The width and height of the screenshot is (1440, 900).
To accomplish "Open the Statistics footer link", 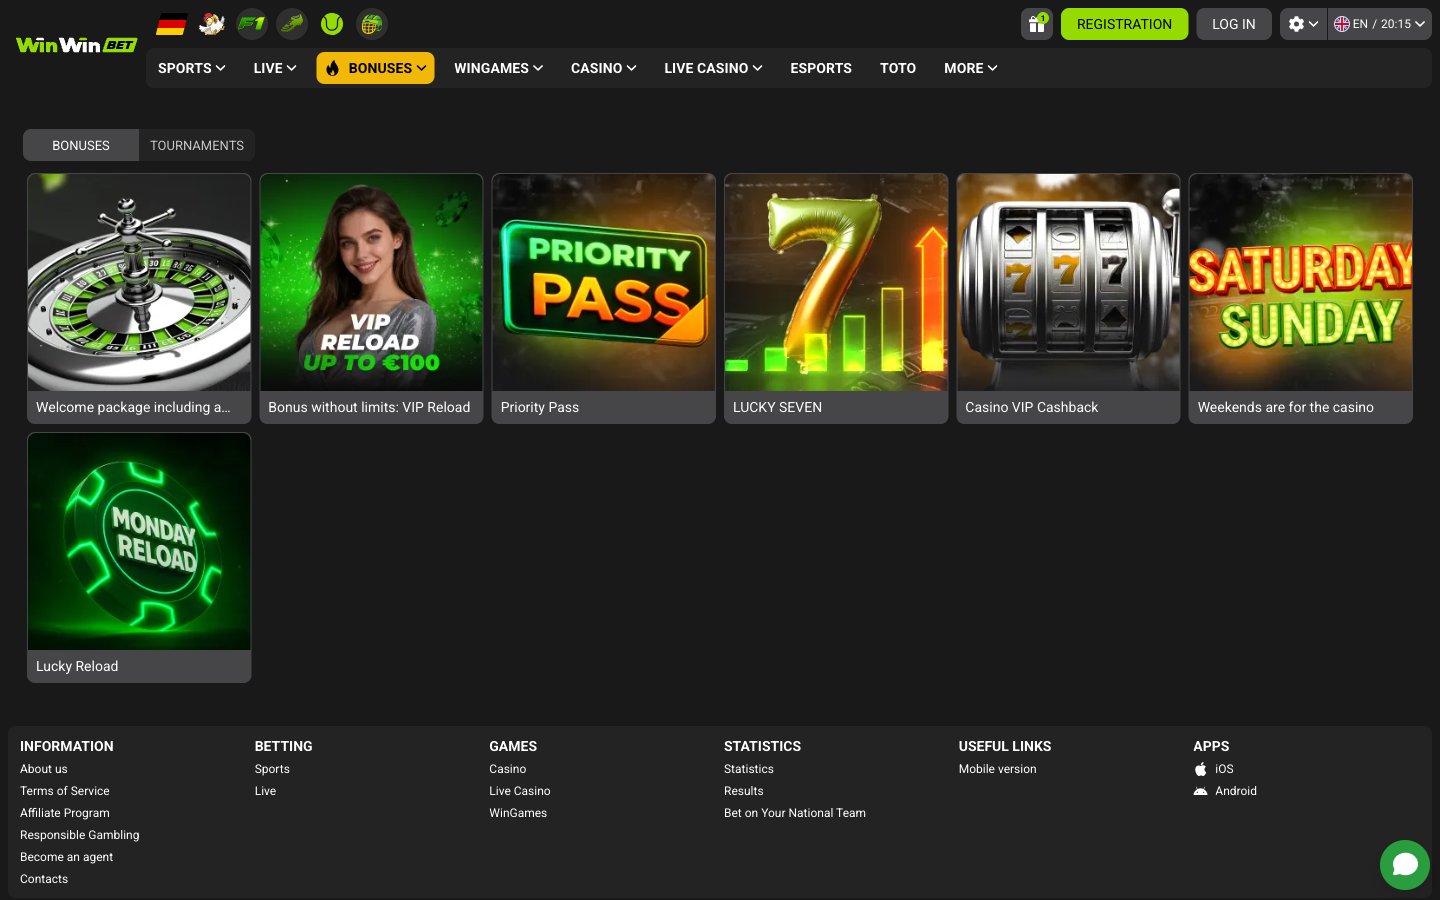I will click(x=749, y=769).
